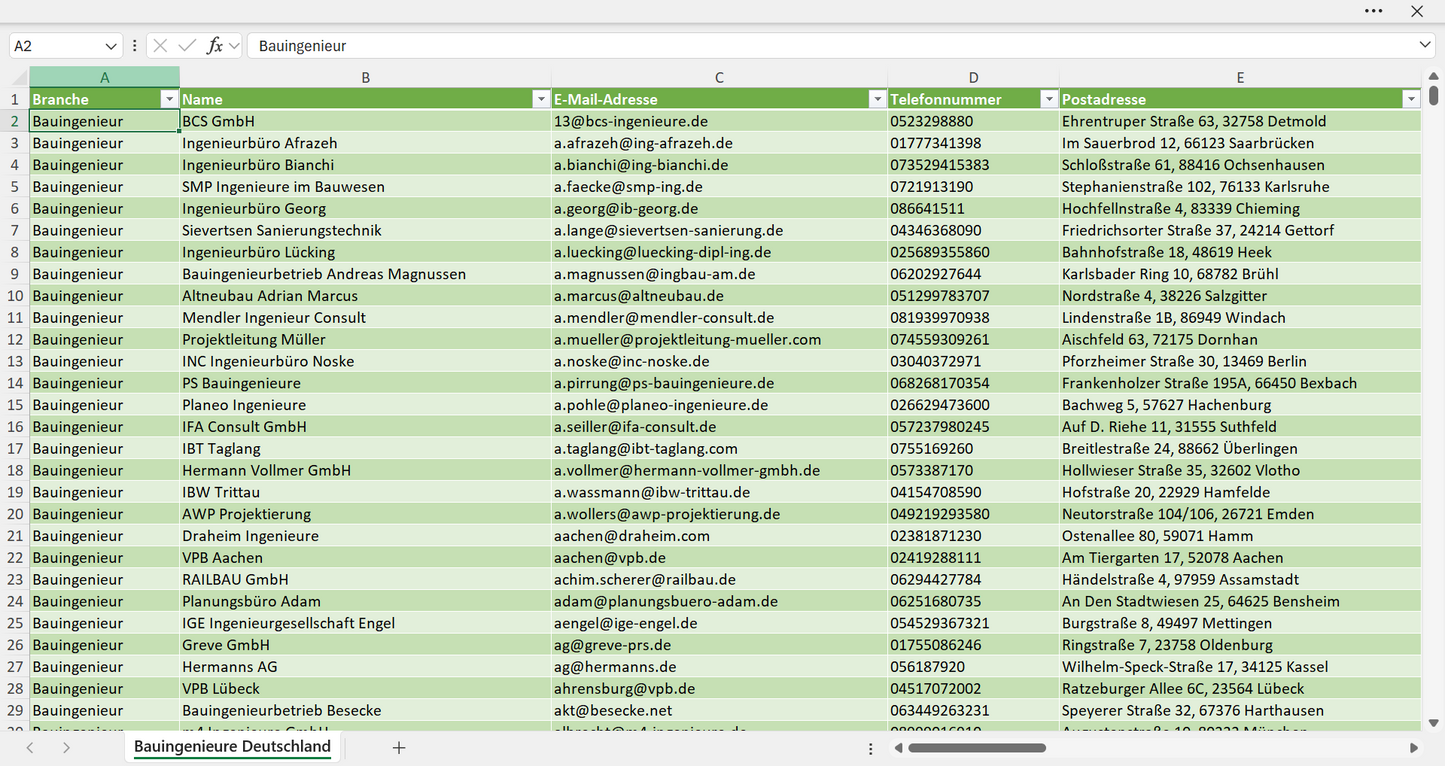Select cell Wilhelm-Speck-Straße 17, 34125 Kassel
1445x766 pixels.
pyautogui.click(x=1240, y=667)
